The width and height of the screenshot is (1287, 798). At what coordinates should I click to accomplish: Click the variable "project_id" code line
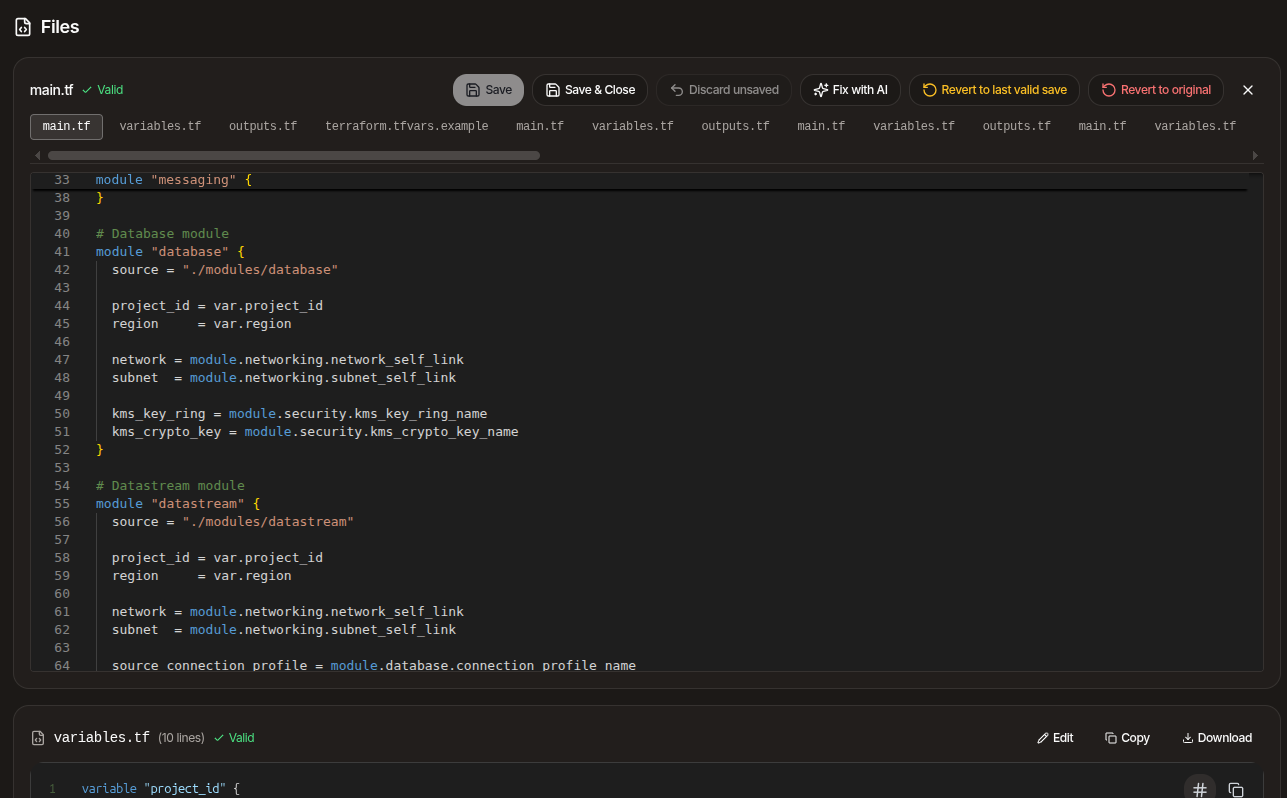click(x=161, y=789)
